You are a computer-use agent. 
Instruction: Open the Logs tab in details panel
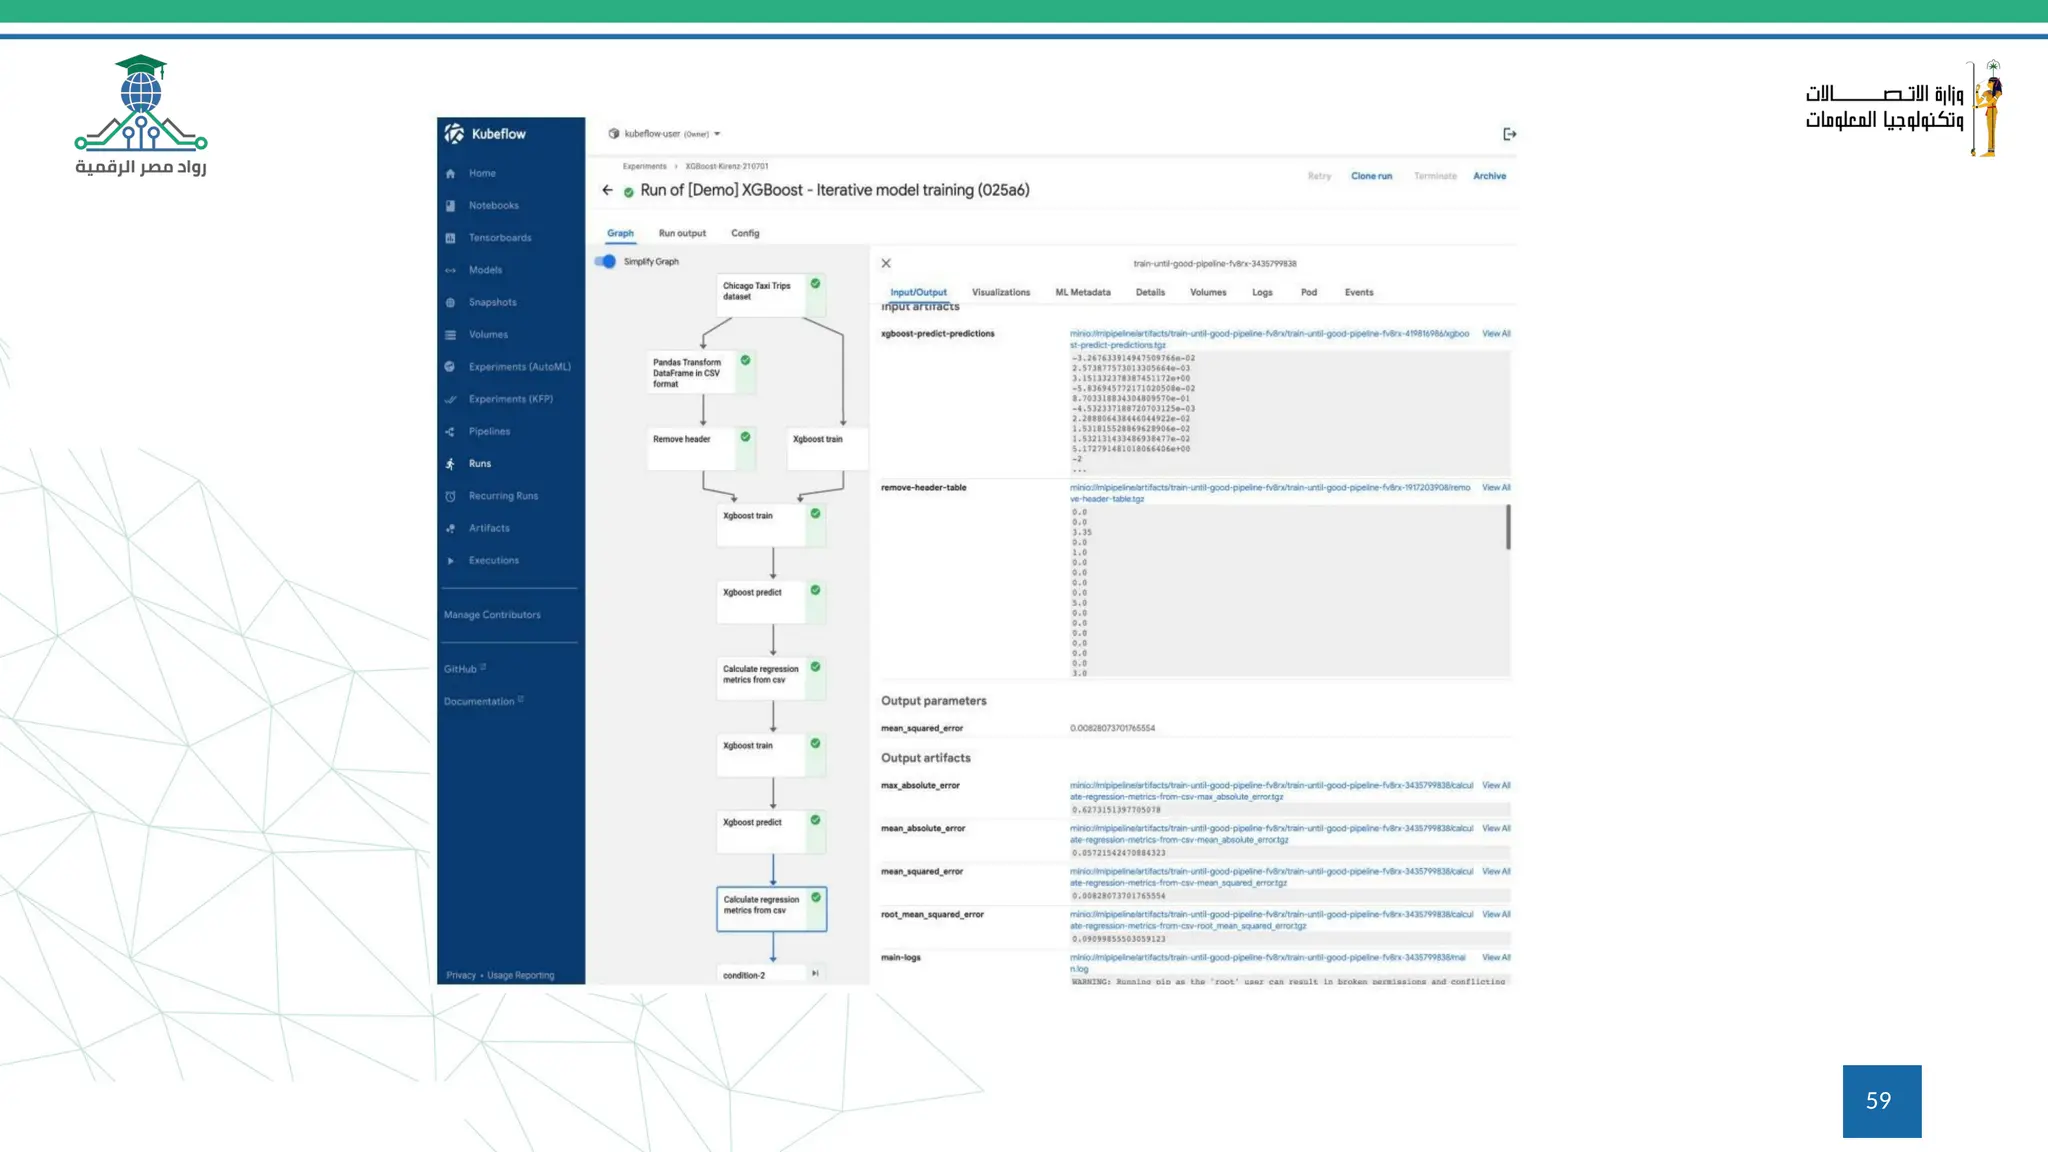(x=1262, y=293)
